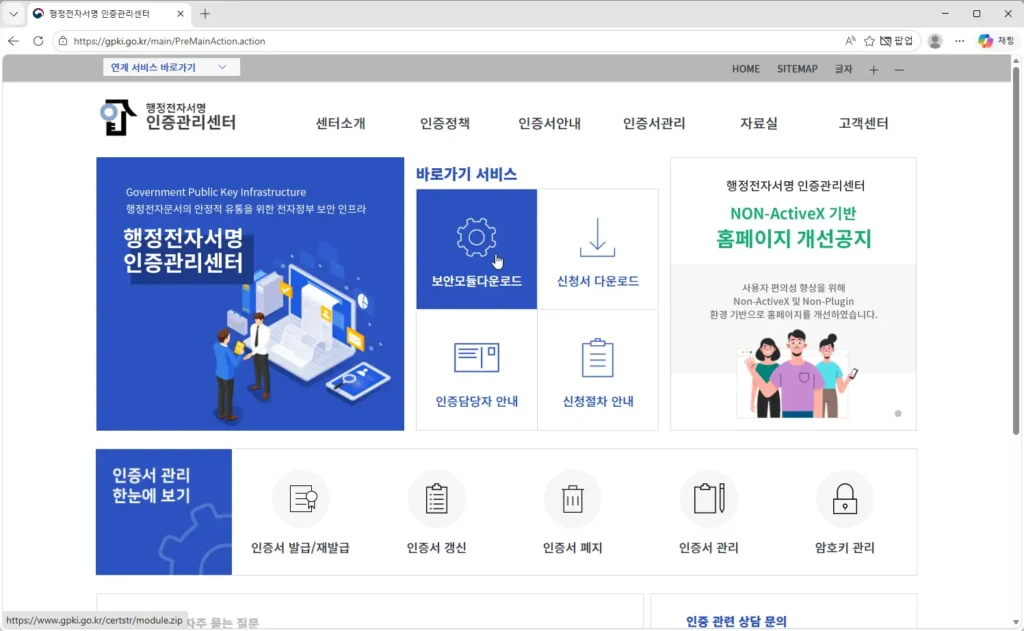Select the 인증서 갱신 ribbon icon

(x=437, y=499)
